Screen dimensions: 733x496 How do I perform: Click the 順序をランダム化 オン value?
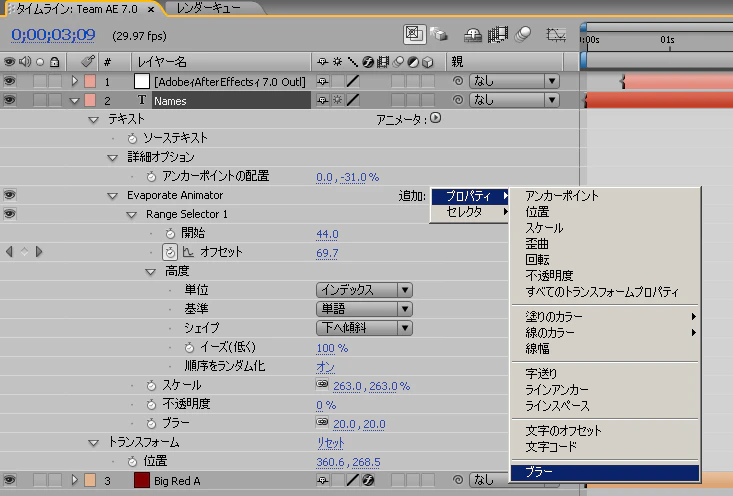click(325, 367)
